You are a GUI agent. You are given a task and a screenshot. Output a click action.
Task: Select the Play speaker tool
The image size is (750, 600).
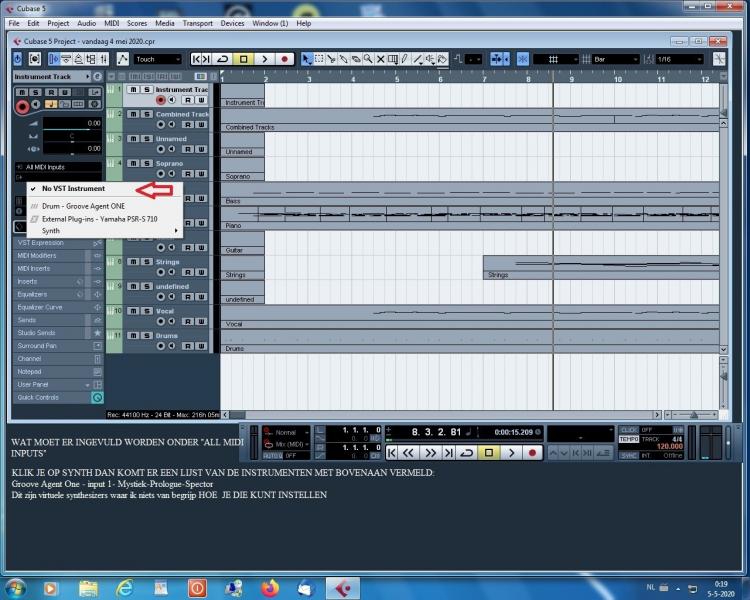(x=430, y=59)
